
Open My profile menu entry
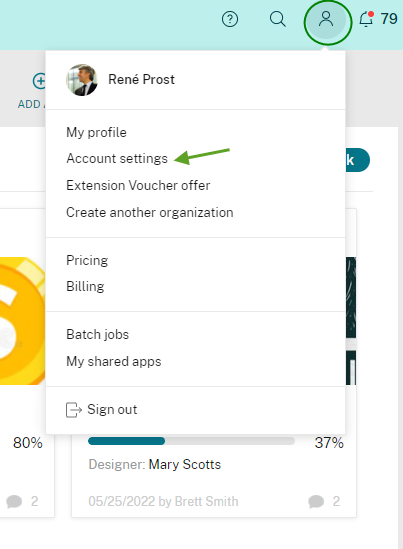96,133
